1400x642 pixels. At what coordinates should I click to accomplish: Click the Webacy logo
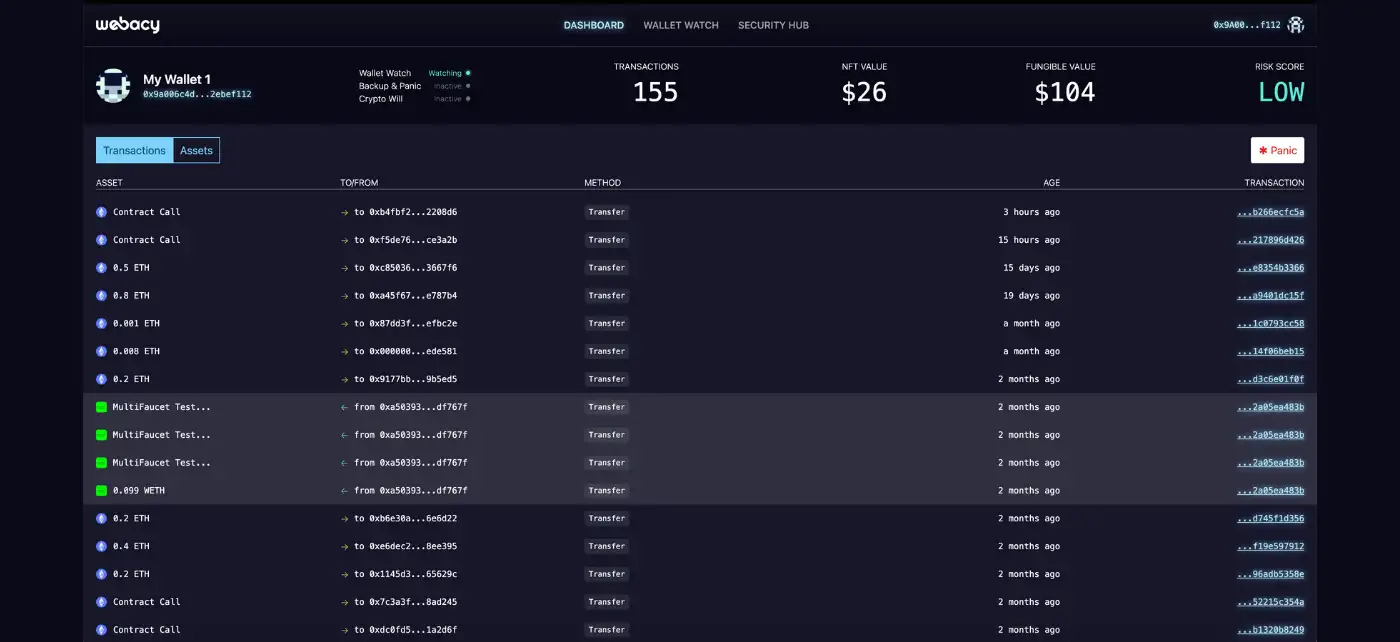pos(127,25)
